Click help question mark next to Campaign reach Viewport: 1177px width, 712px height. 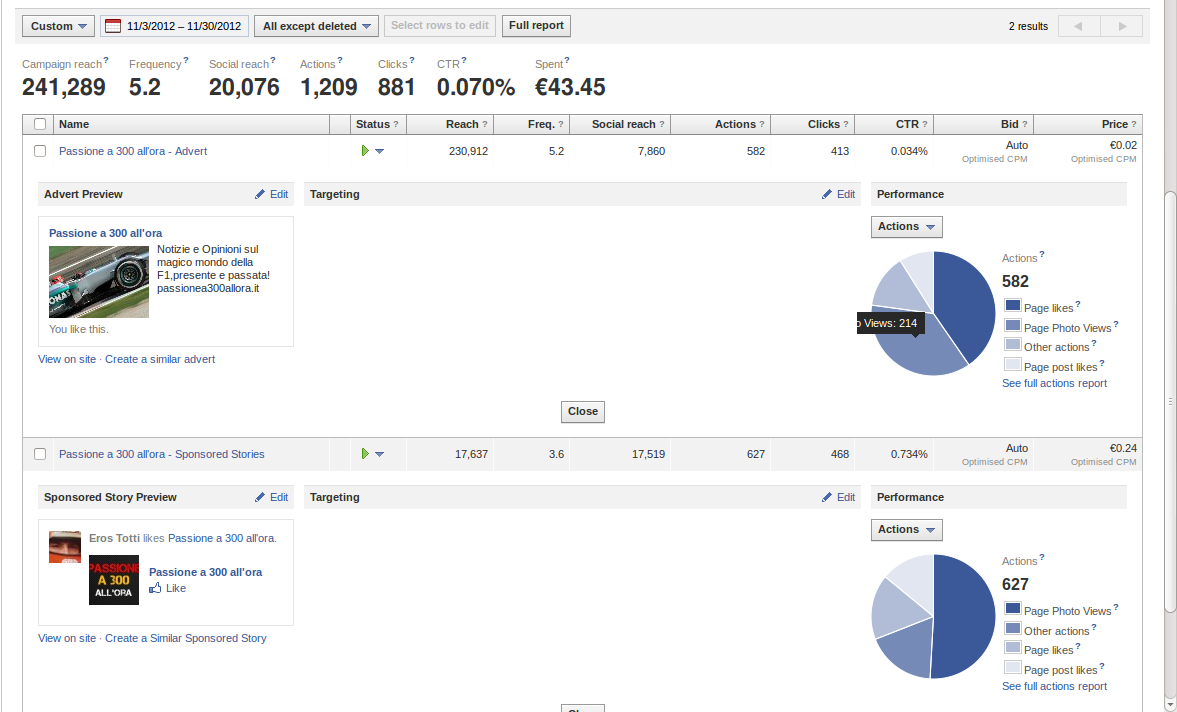106,61
